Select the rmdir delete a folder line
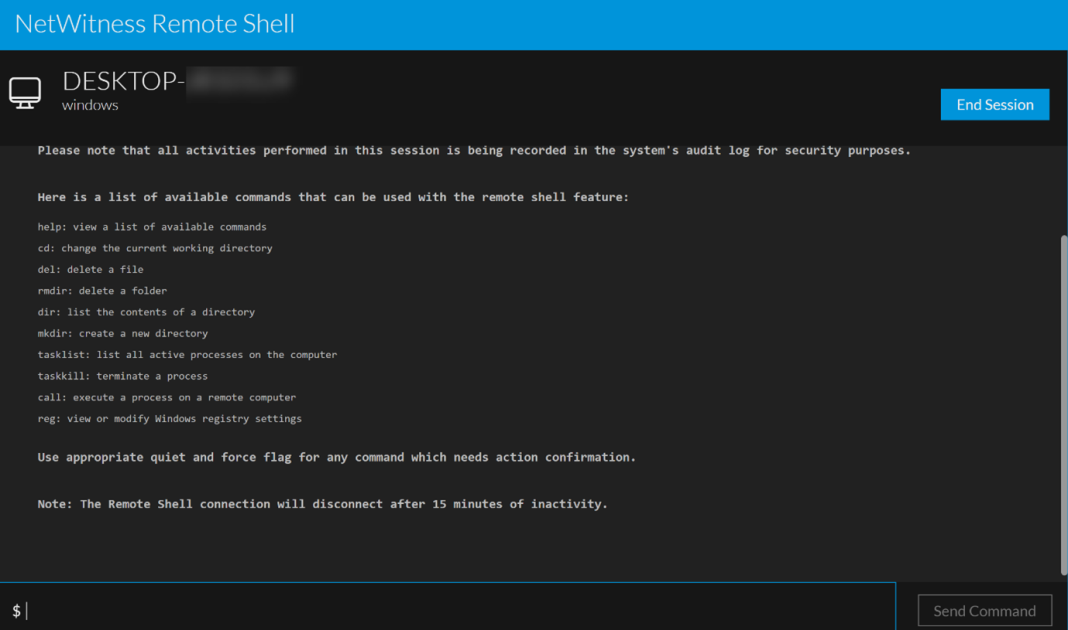Viewport: 1068px width, 630px height. (102, 290)
